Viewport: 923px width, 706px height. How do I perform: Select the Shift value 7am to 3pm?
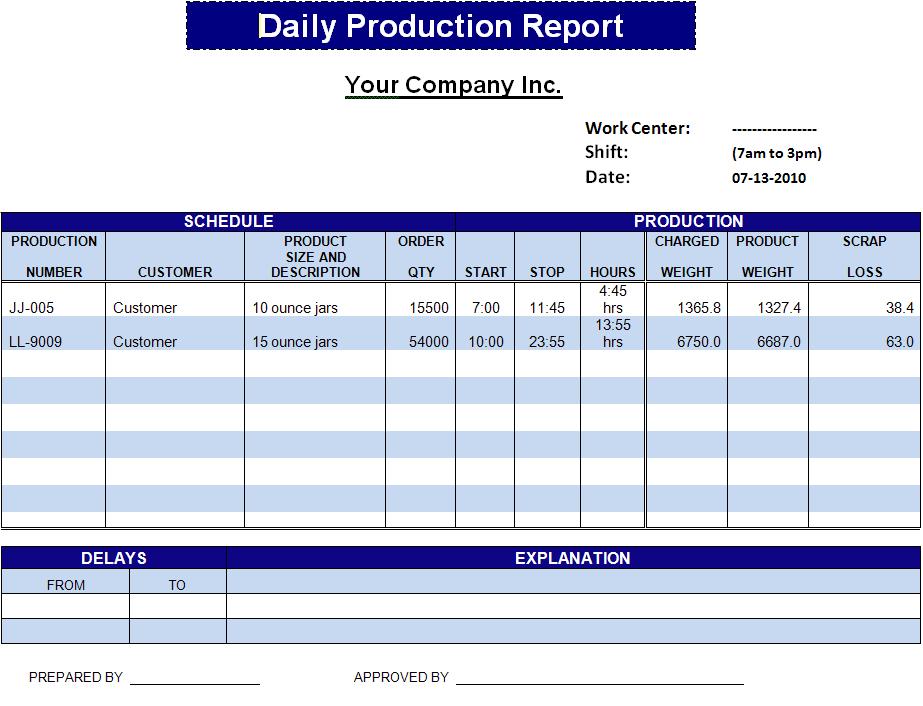pyautogui.click(x=776, y=153)
